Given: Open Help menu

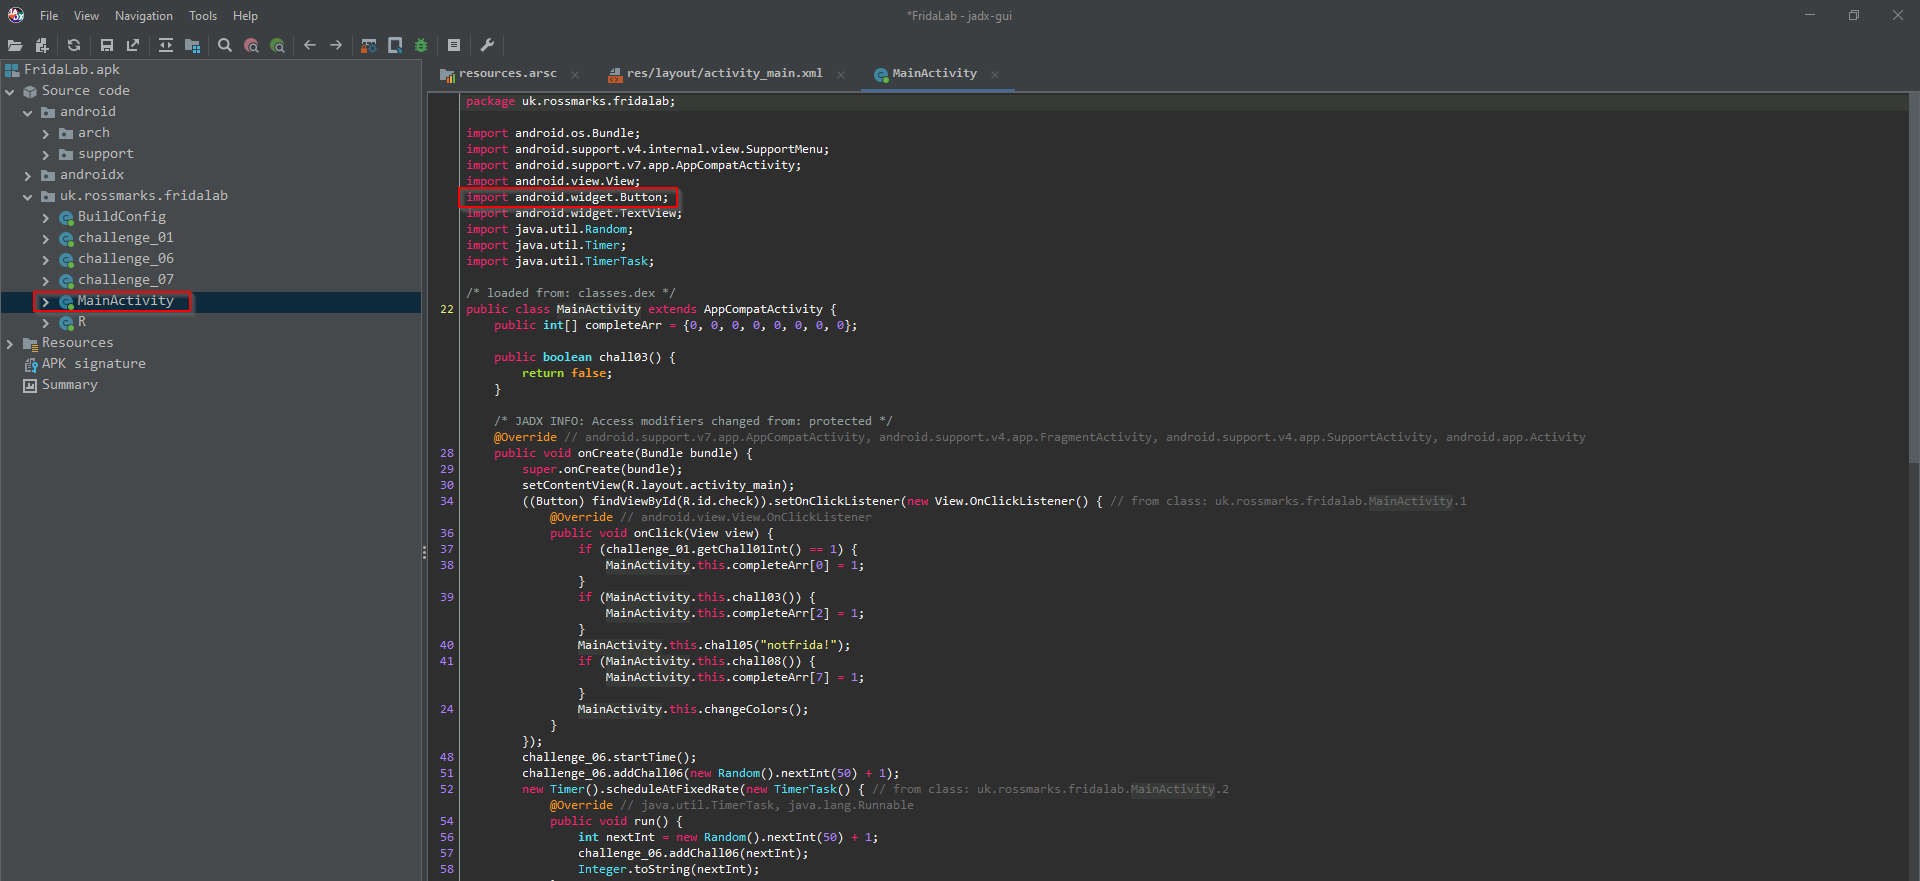Looking at the screenshot, I should click(245, 16).
